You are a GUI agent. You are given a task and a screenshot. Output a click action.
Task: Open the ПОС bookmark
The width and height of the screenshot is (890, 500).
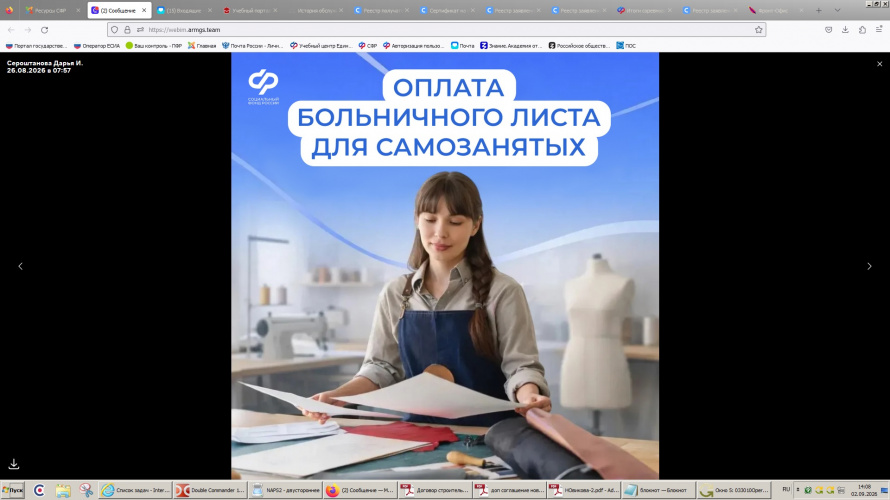click(626, 45)
